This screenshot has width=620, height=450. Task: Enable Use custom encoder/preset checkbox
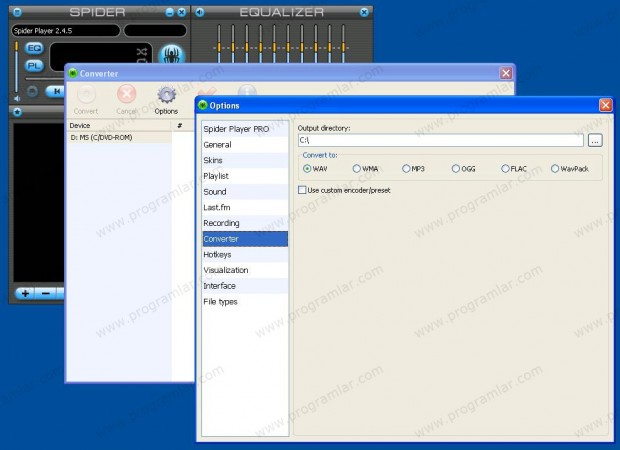302,190
